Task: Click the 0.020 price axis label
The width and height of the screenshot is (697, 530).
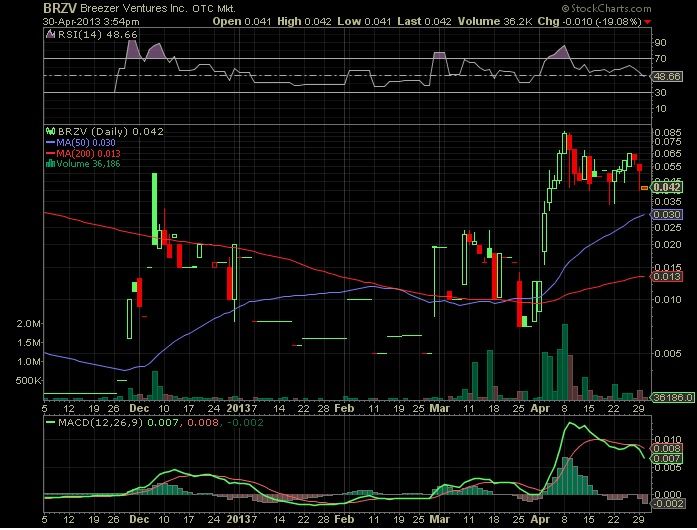Action: (668, 245)
